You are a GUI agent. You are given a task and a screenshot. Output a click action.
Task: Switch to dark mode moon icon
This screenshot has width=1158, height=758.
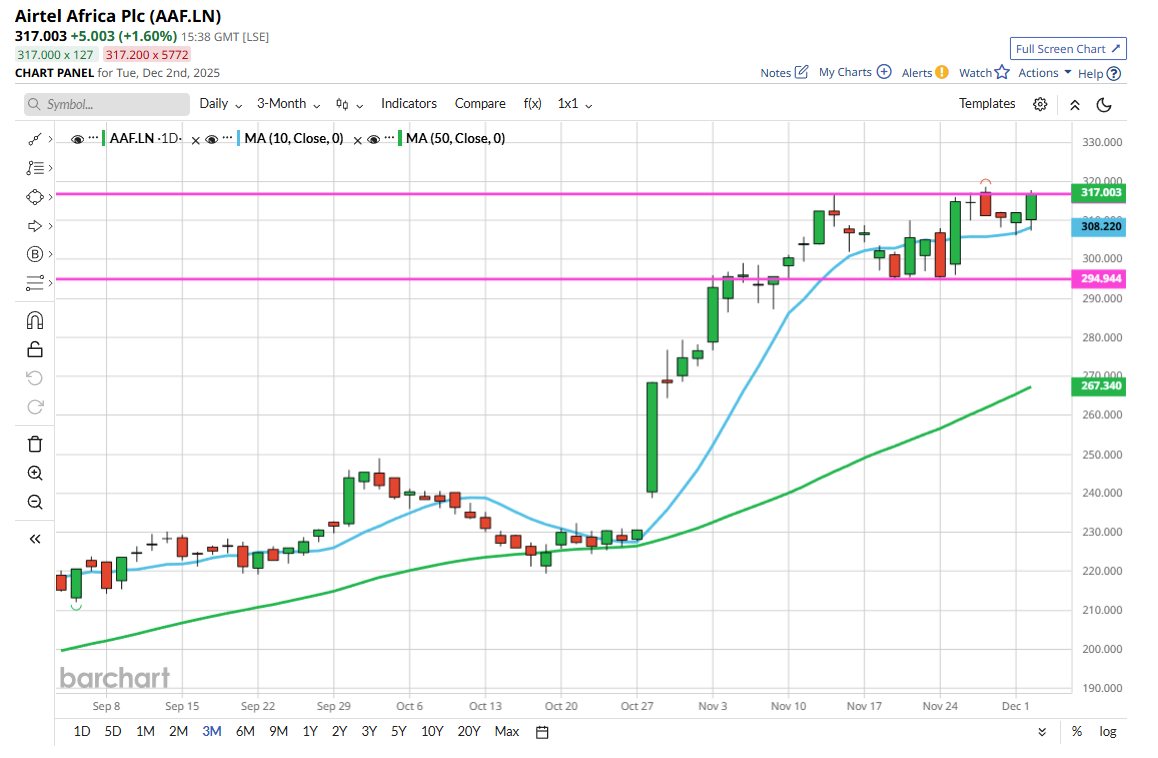tap(1104, 104)
